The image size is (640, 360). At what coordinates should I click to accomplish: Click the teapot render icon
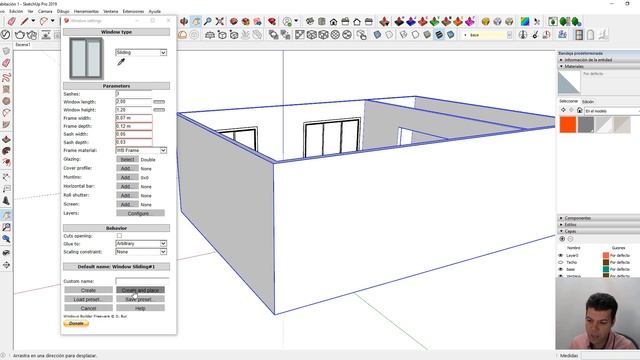[x=20, y=35]
